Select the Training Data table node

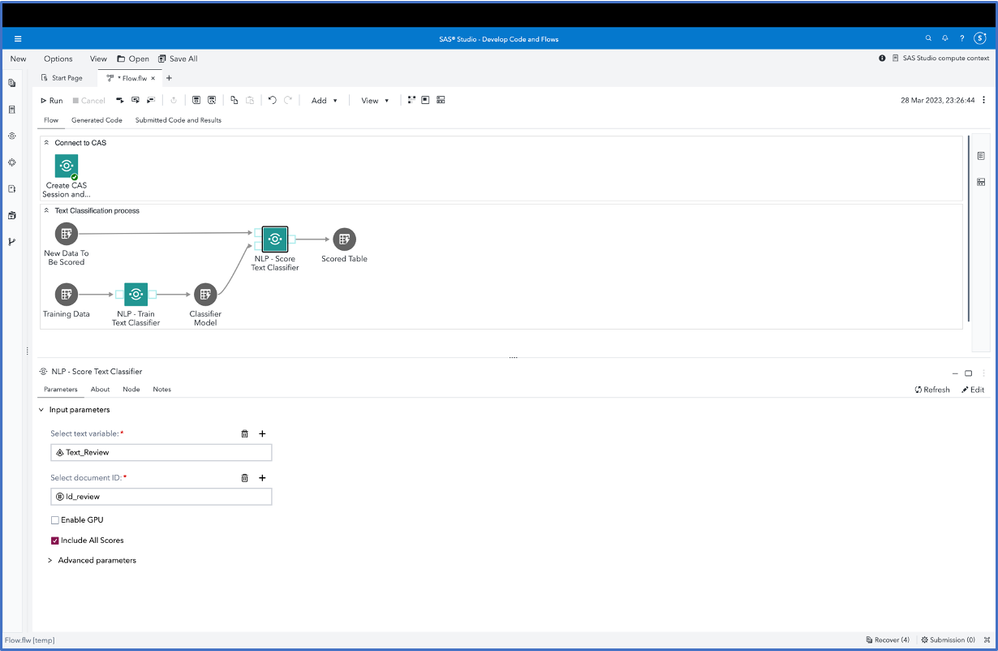click(66, 294)
